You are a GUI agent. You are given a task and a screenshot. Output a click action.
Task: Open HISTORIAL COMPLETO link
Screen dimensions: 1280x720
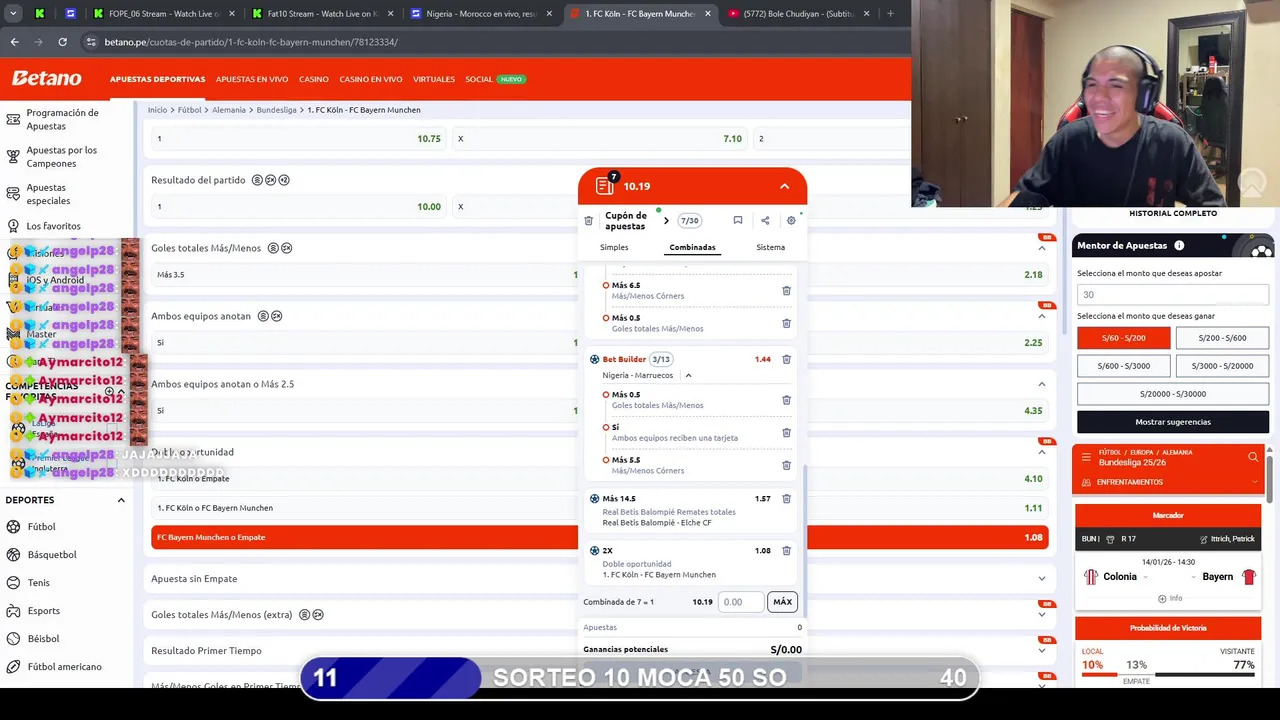pyautogui.click(x=1173, y=213)
